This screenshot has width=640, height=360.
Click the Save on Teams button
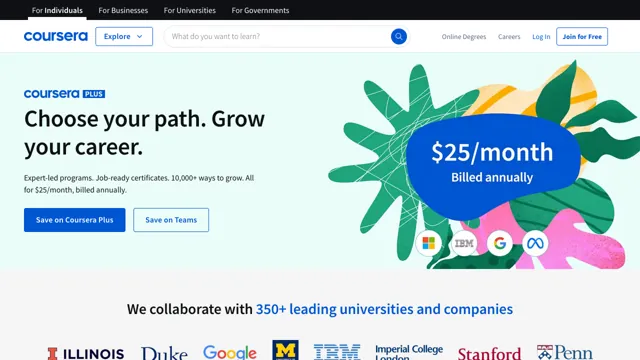[x=171, y=220]
